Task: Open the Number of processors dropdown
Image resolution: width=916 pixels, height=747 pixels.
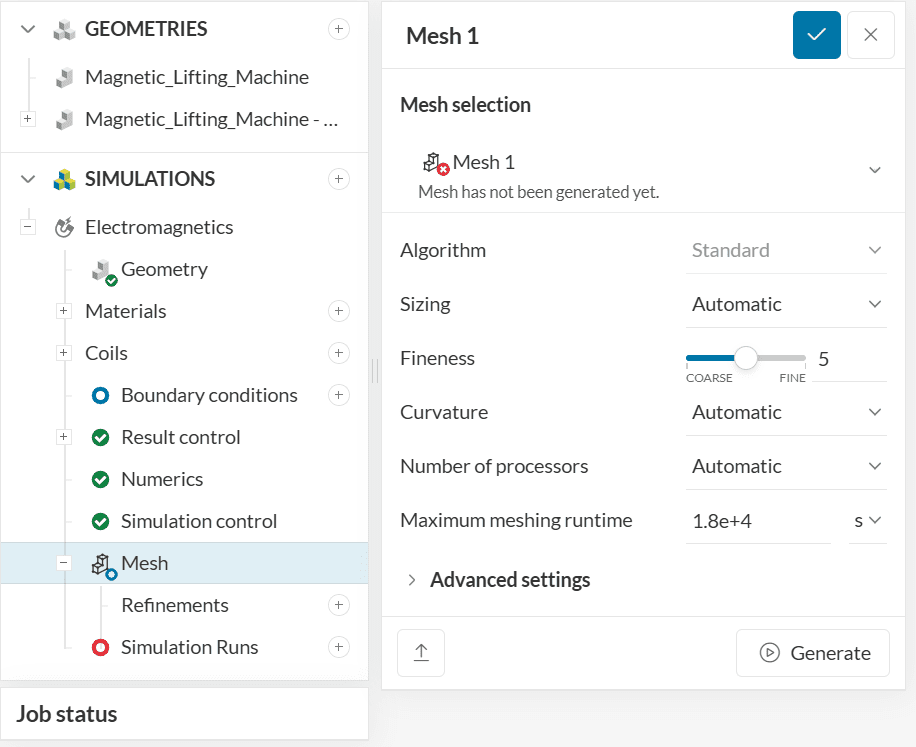Action: pyautogui.click(x=786, y=466)
